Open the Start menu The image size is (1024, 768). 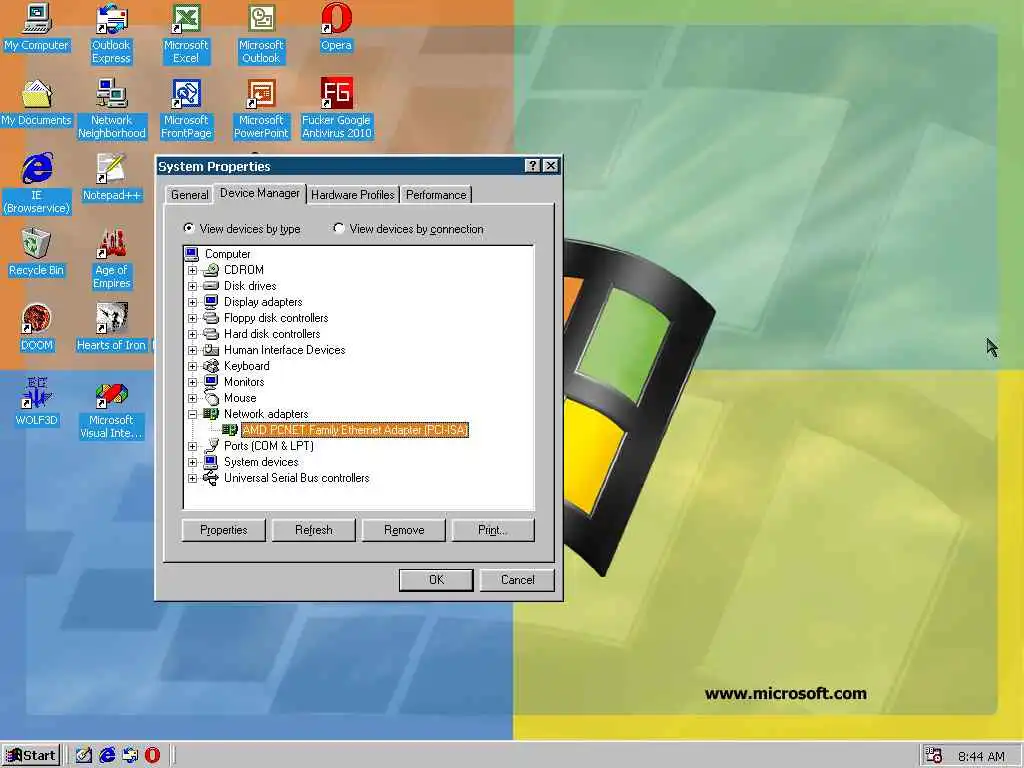31,756
